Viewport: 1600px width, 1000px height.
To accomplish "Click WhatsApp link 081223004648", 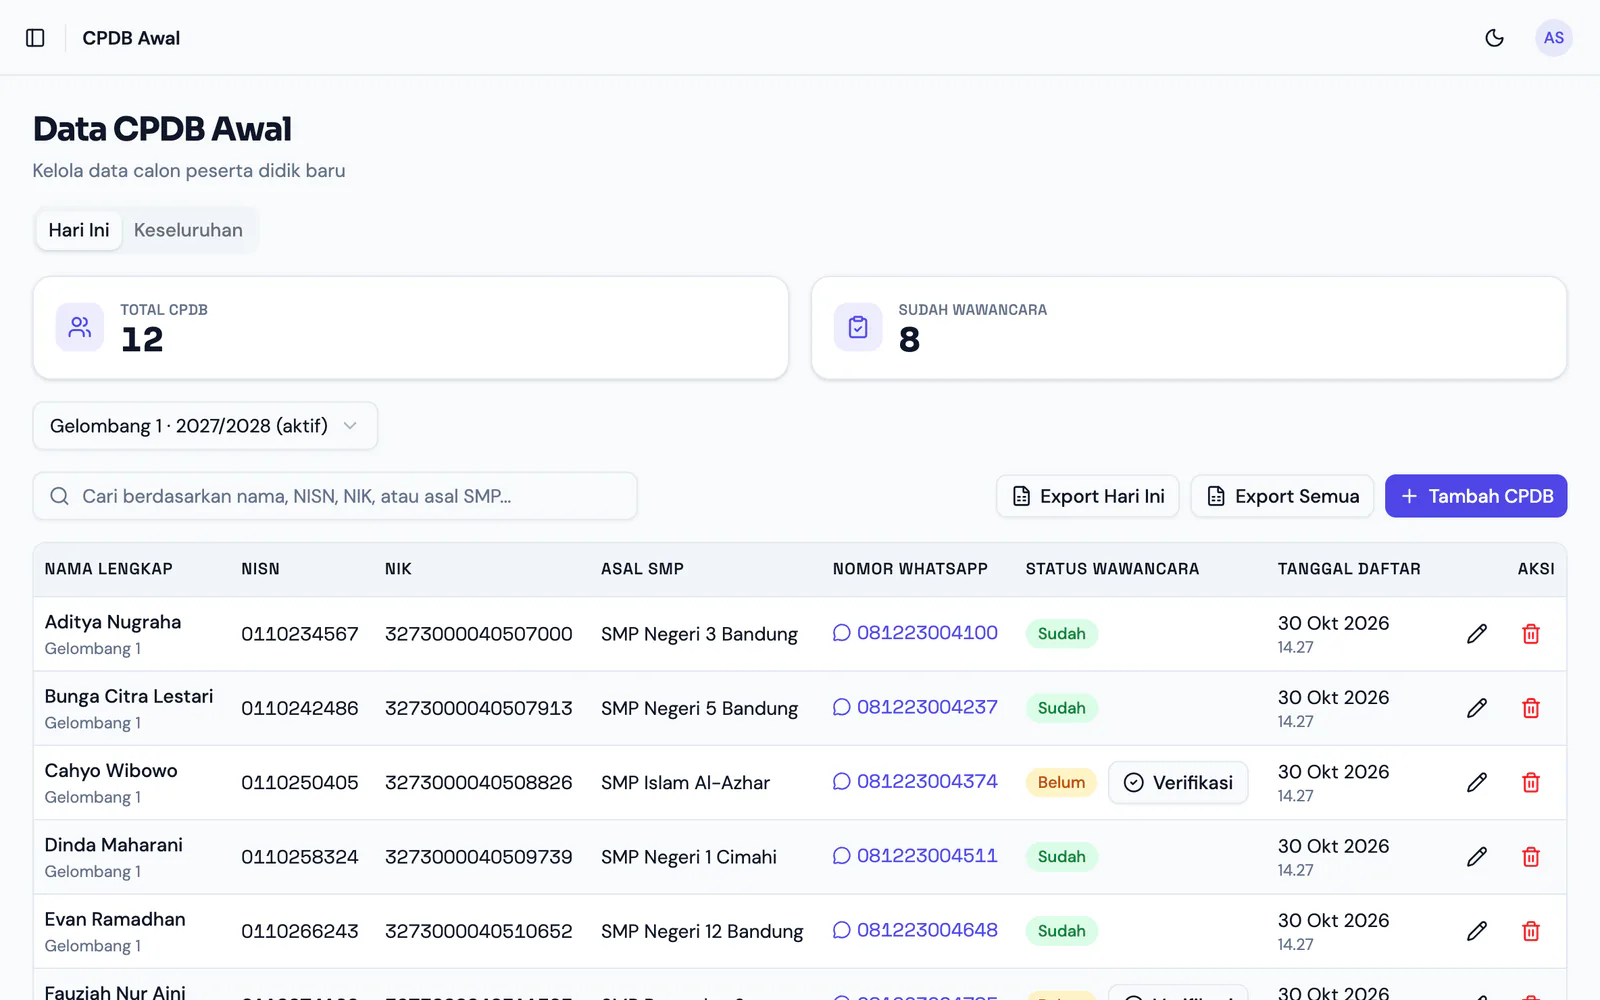I will coord(915,930).
